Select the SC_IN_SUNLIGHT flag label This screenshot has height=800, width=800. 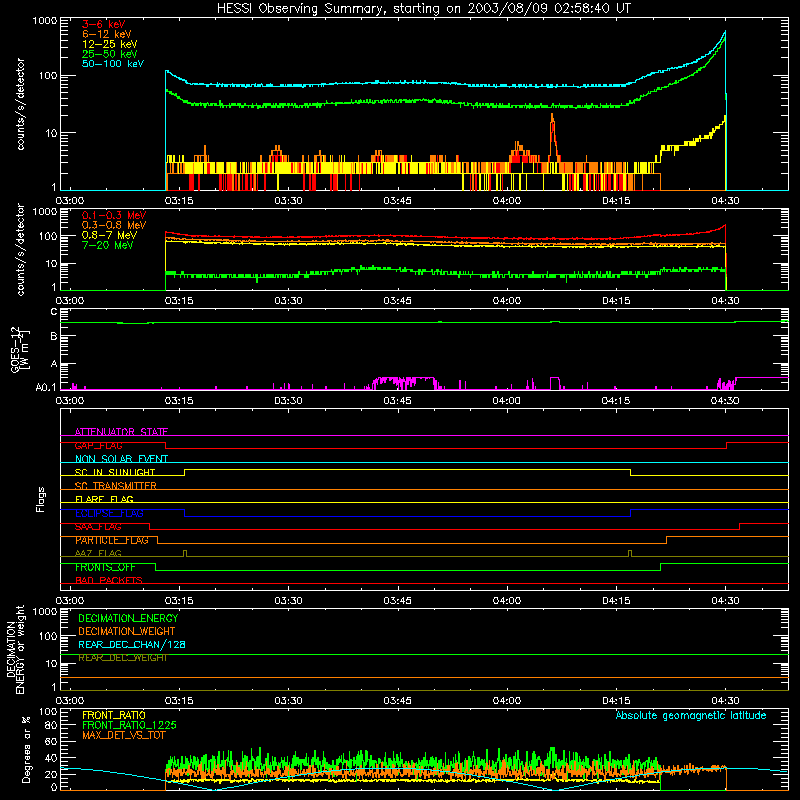coord(115,472)
